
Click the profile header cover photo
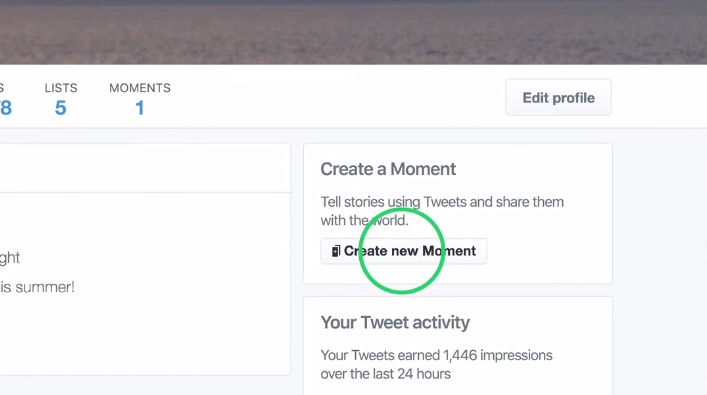pos(354,32)
